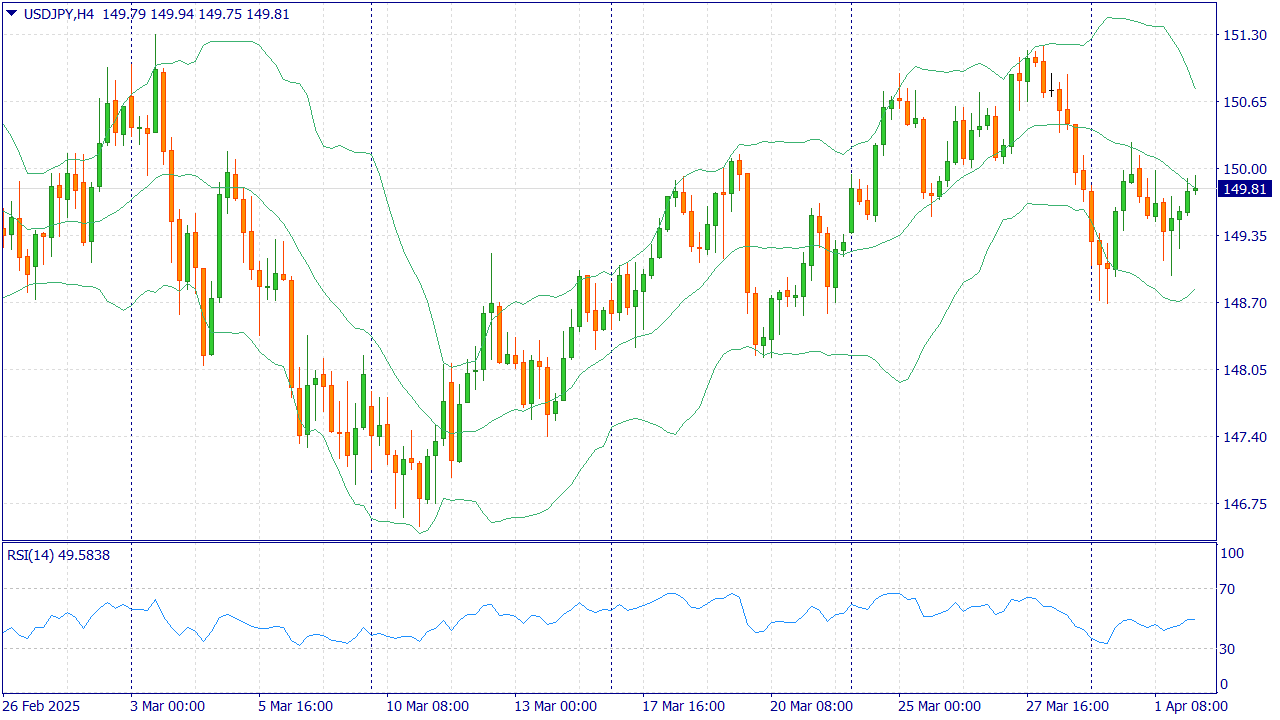Click the RSI 70 level label
The image size is (1280, 720).
pyautogui.click(x=1231, y=590)
